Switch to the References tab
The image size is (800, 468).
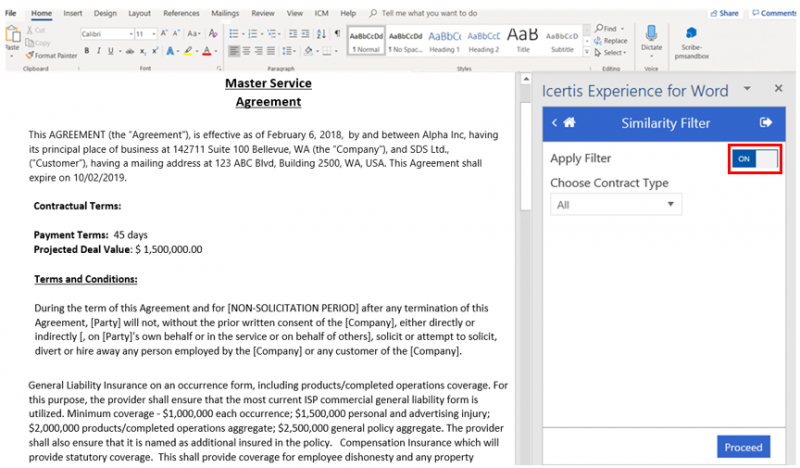181,13
